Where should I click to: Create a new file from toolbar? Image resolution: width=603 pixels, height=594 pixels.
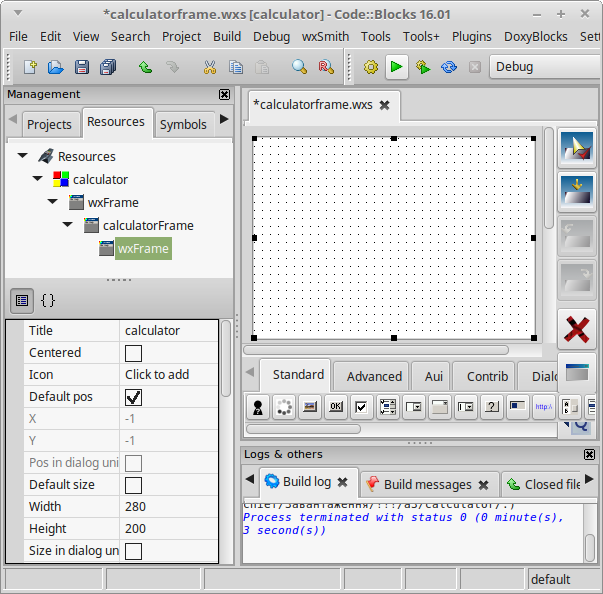(30, 67)
